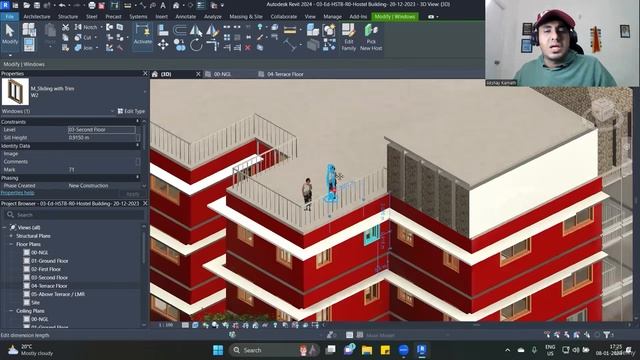
Task: Click the Undo arrow in quick access toolbar
Action: [x=62, y=5]
